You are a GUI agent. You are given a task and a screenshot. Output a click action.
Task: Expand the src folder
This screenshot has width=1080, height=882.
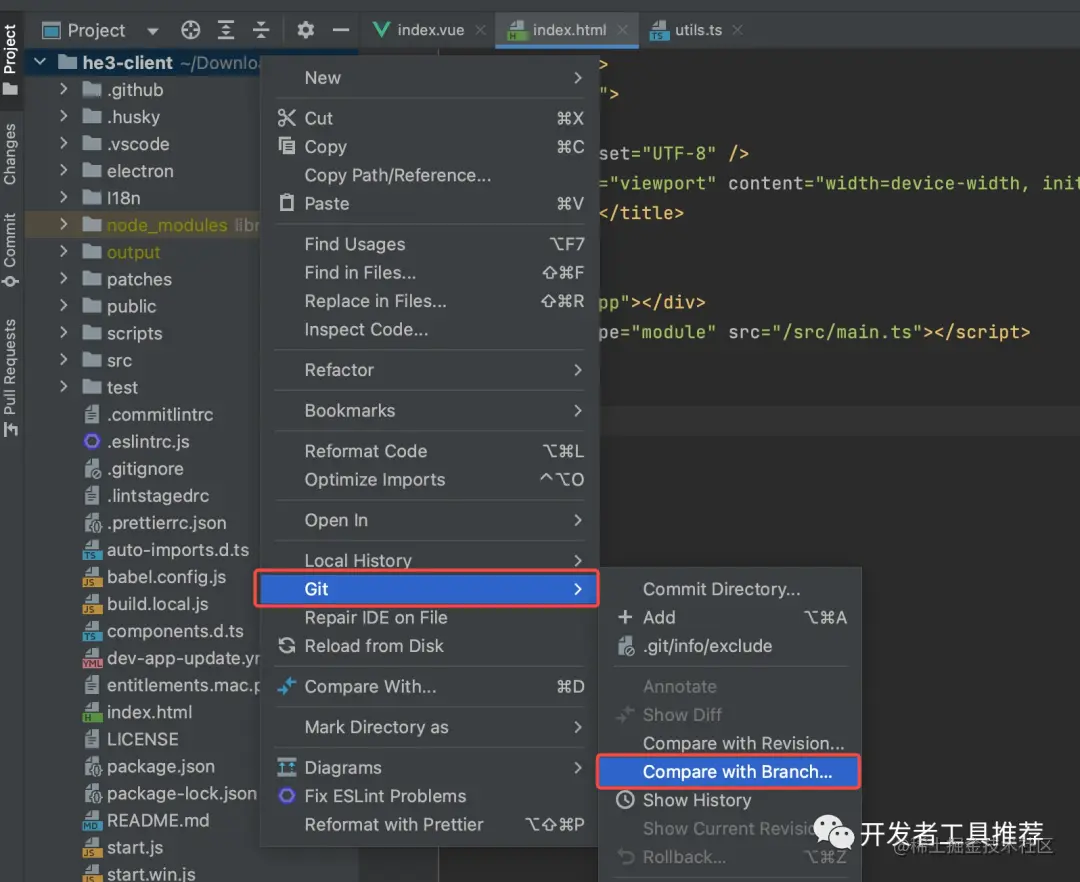pos(63,359)
